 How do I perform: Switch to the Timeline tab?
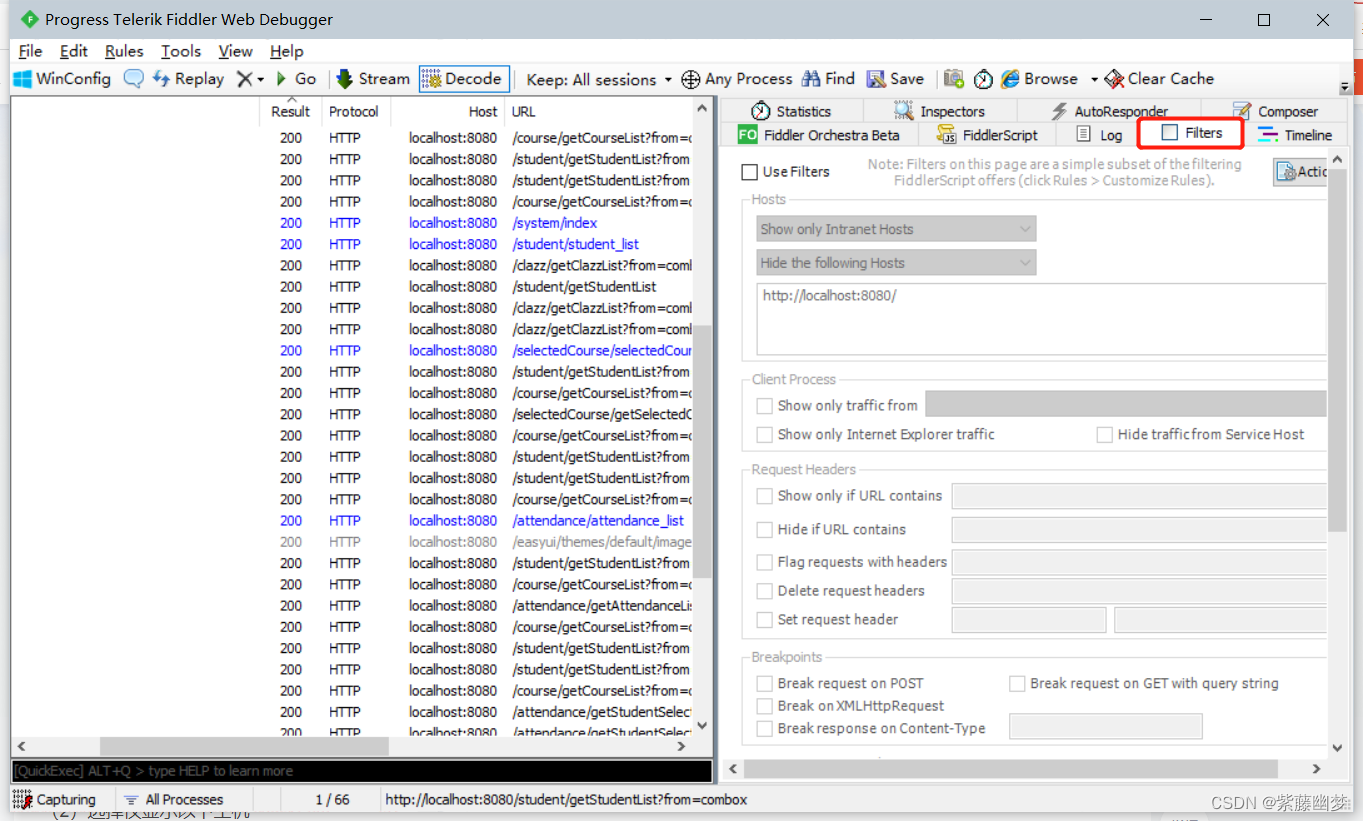pos(1296,135)
